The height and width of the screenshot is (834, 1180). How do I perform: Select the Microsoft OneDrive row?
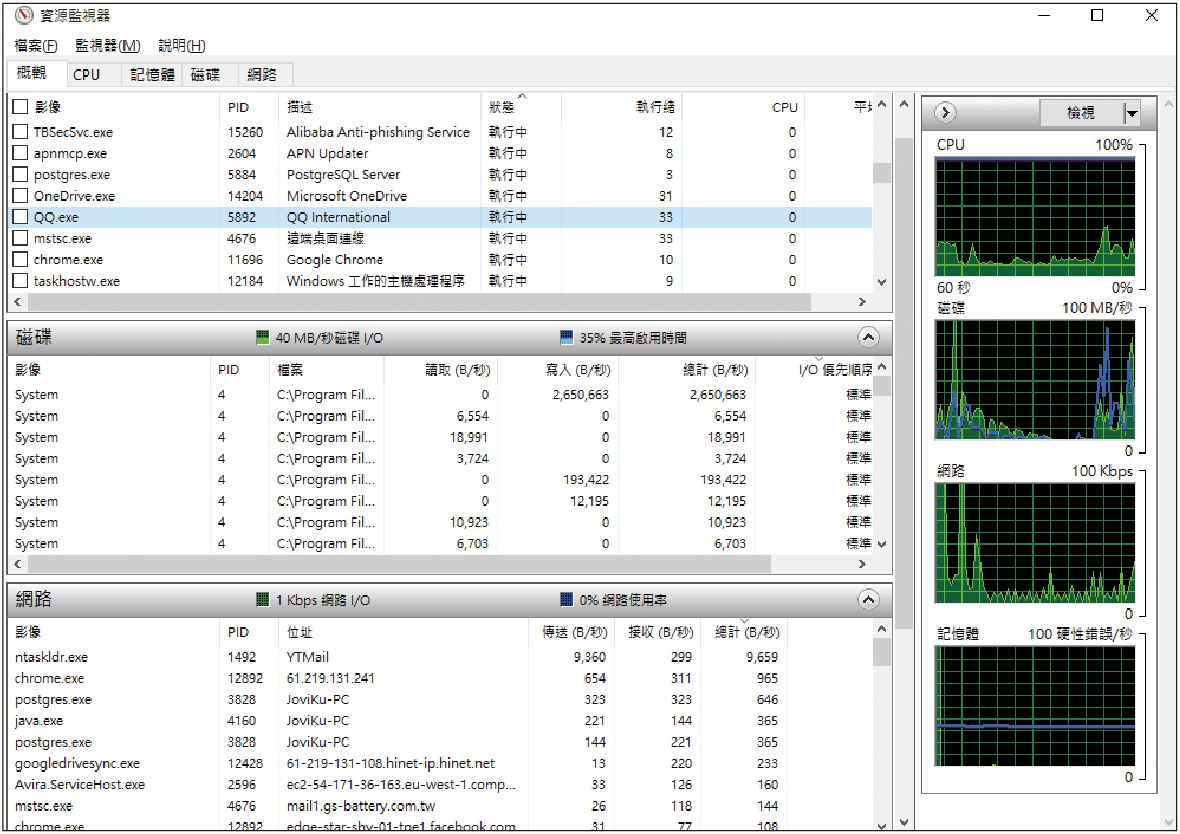[x=439, y=196]
